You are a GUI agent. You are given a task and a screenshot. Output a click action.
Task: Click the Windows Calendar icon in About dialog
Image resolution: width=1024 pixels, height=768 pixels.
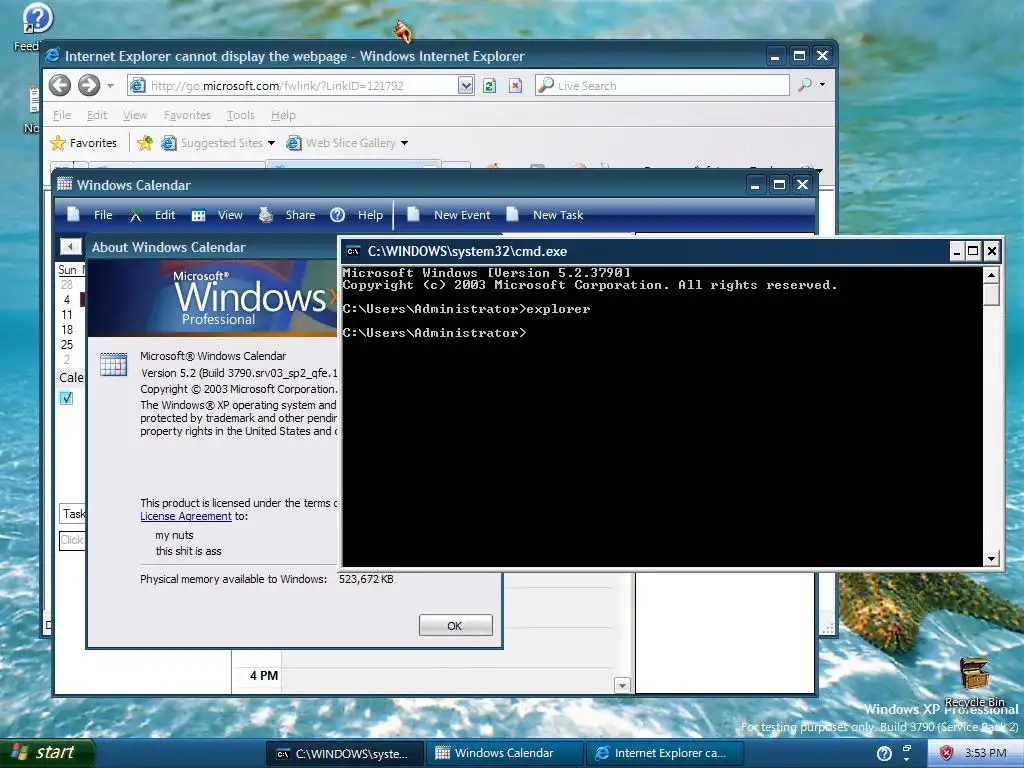point(114,364)
